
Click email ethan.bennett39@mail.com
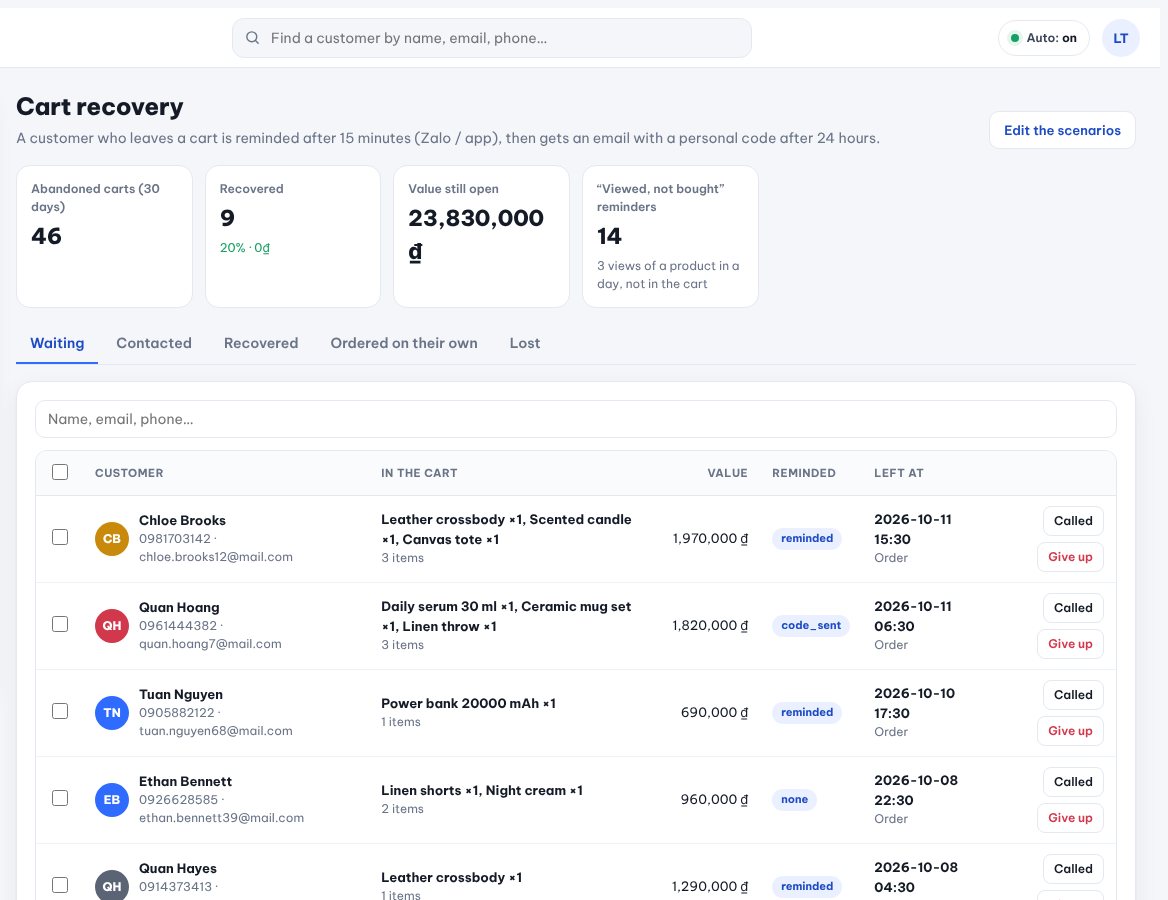click(x=221, y=818)
